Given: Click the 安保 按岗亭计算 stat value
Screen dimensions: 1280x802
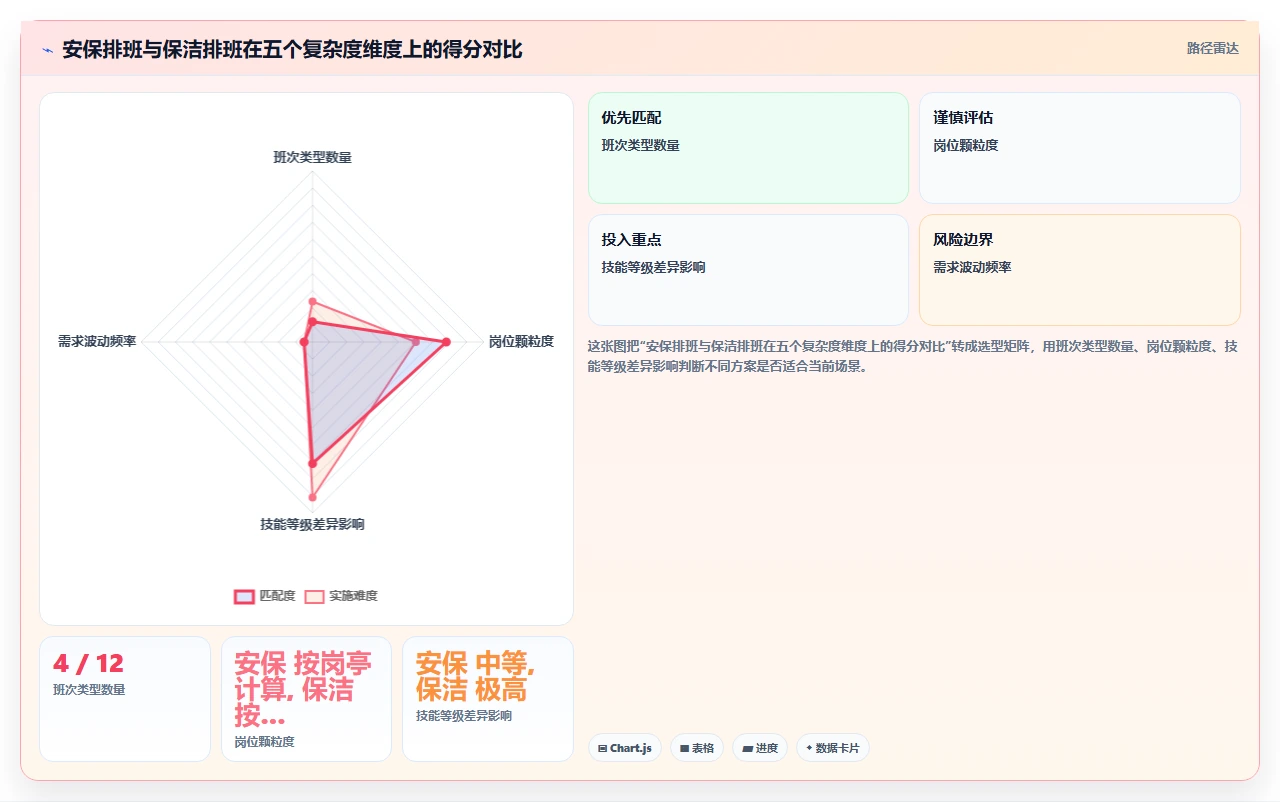Looking at the screenshot, I should tap(303, 690).
